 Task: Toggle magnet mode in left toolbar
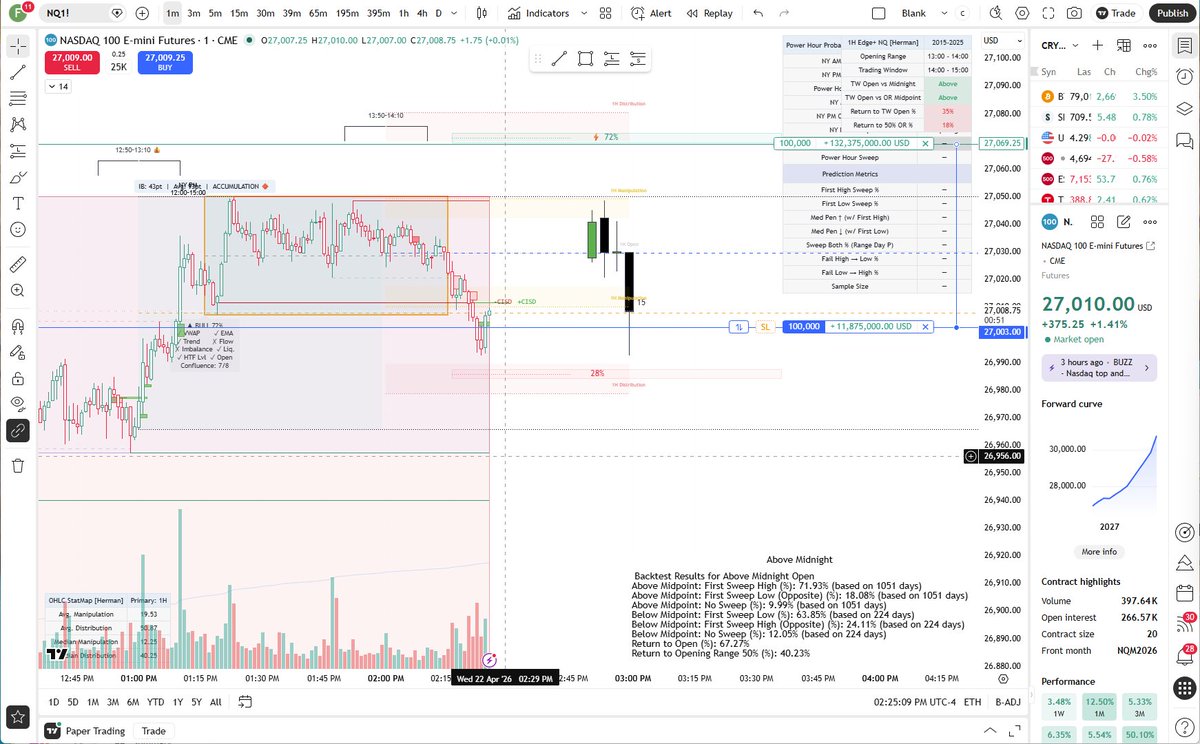[x=18, y=326]
